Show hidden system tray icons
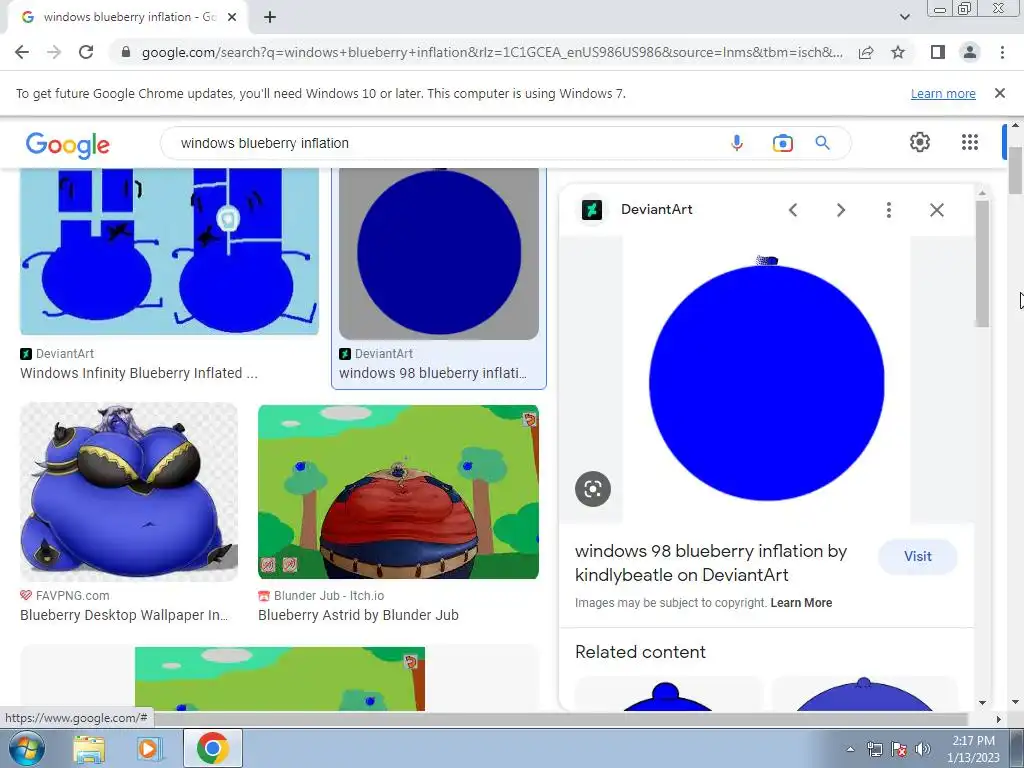Image resolution: width=1024 pixels, height=768 pixels. coord(850,749)
